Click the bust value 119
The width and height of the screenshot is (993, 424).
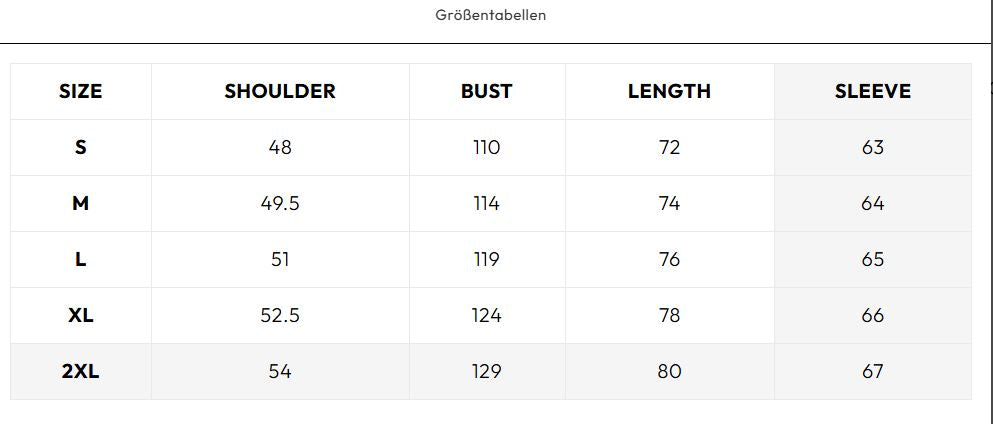[486, 259]
